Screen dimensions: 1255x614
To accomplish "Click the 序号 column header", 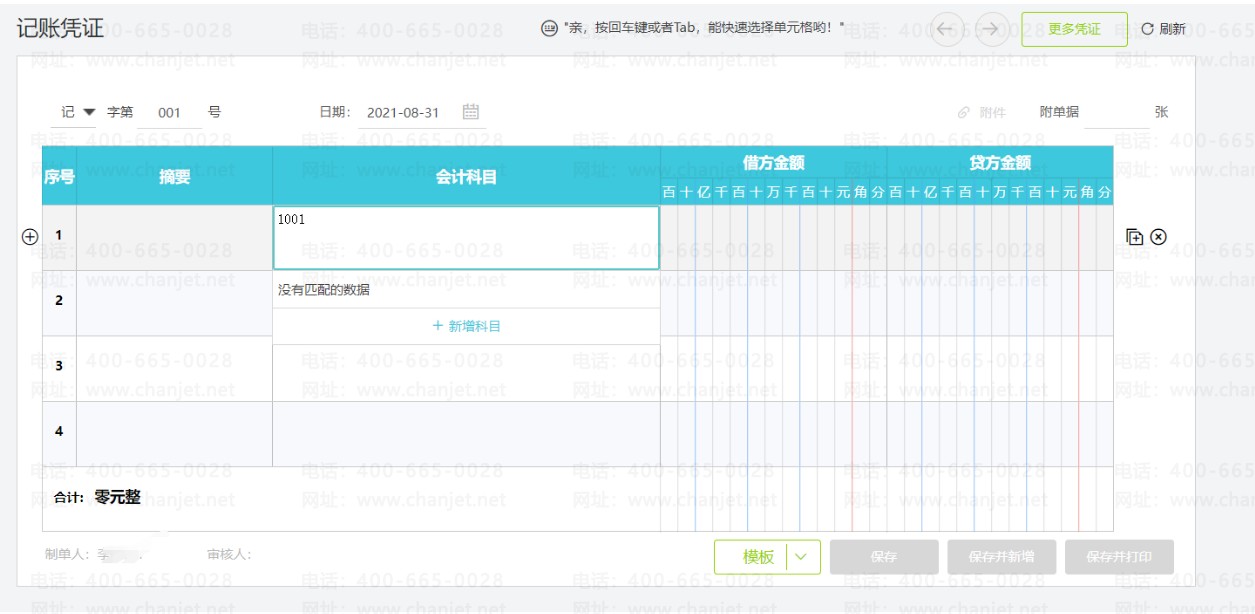I will pyautogui.click(x=59, y=177).
